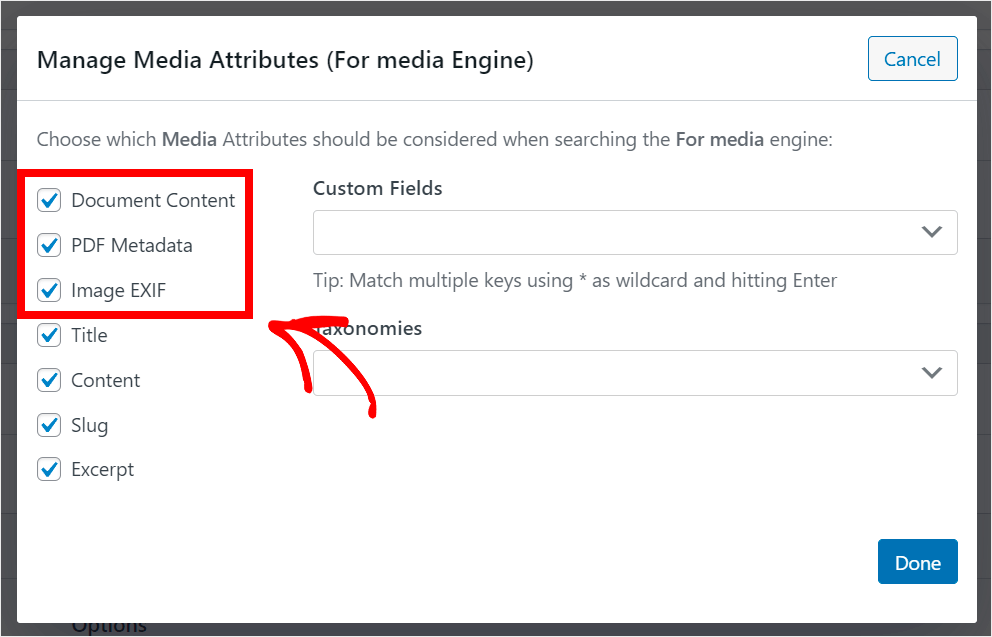Click the bold For media text

721,139
